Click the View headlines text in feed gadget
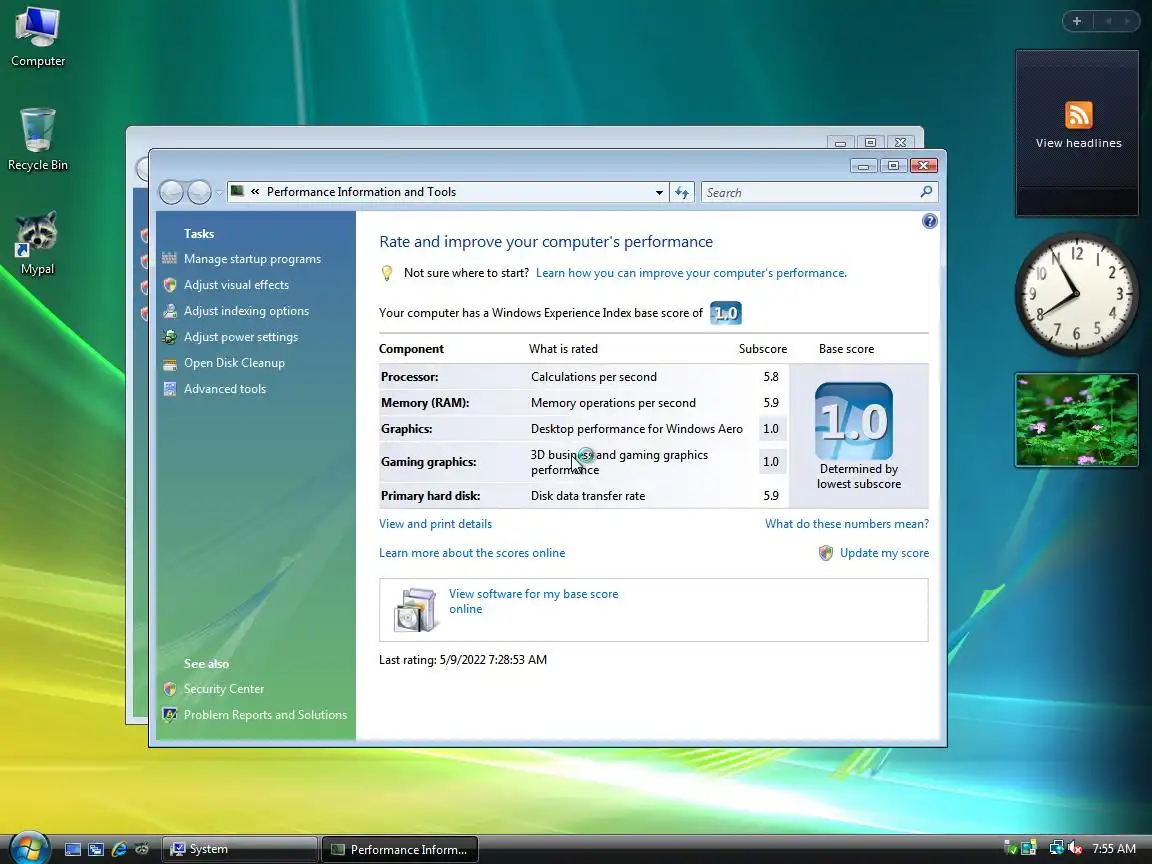 tap(1079, 143)
